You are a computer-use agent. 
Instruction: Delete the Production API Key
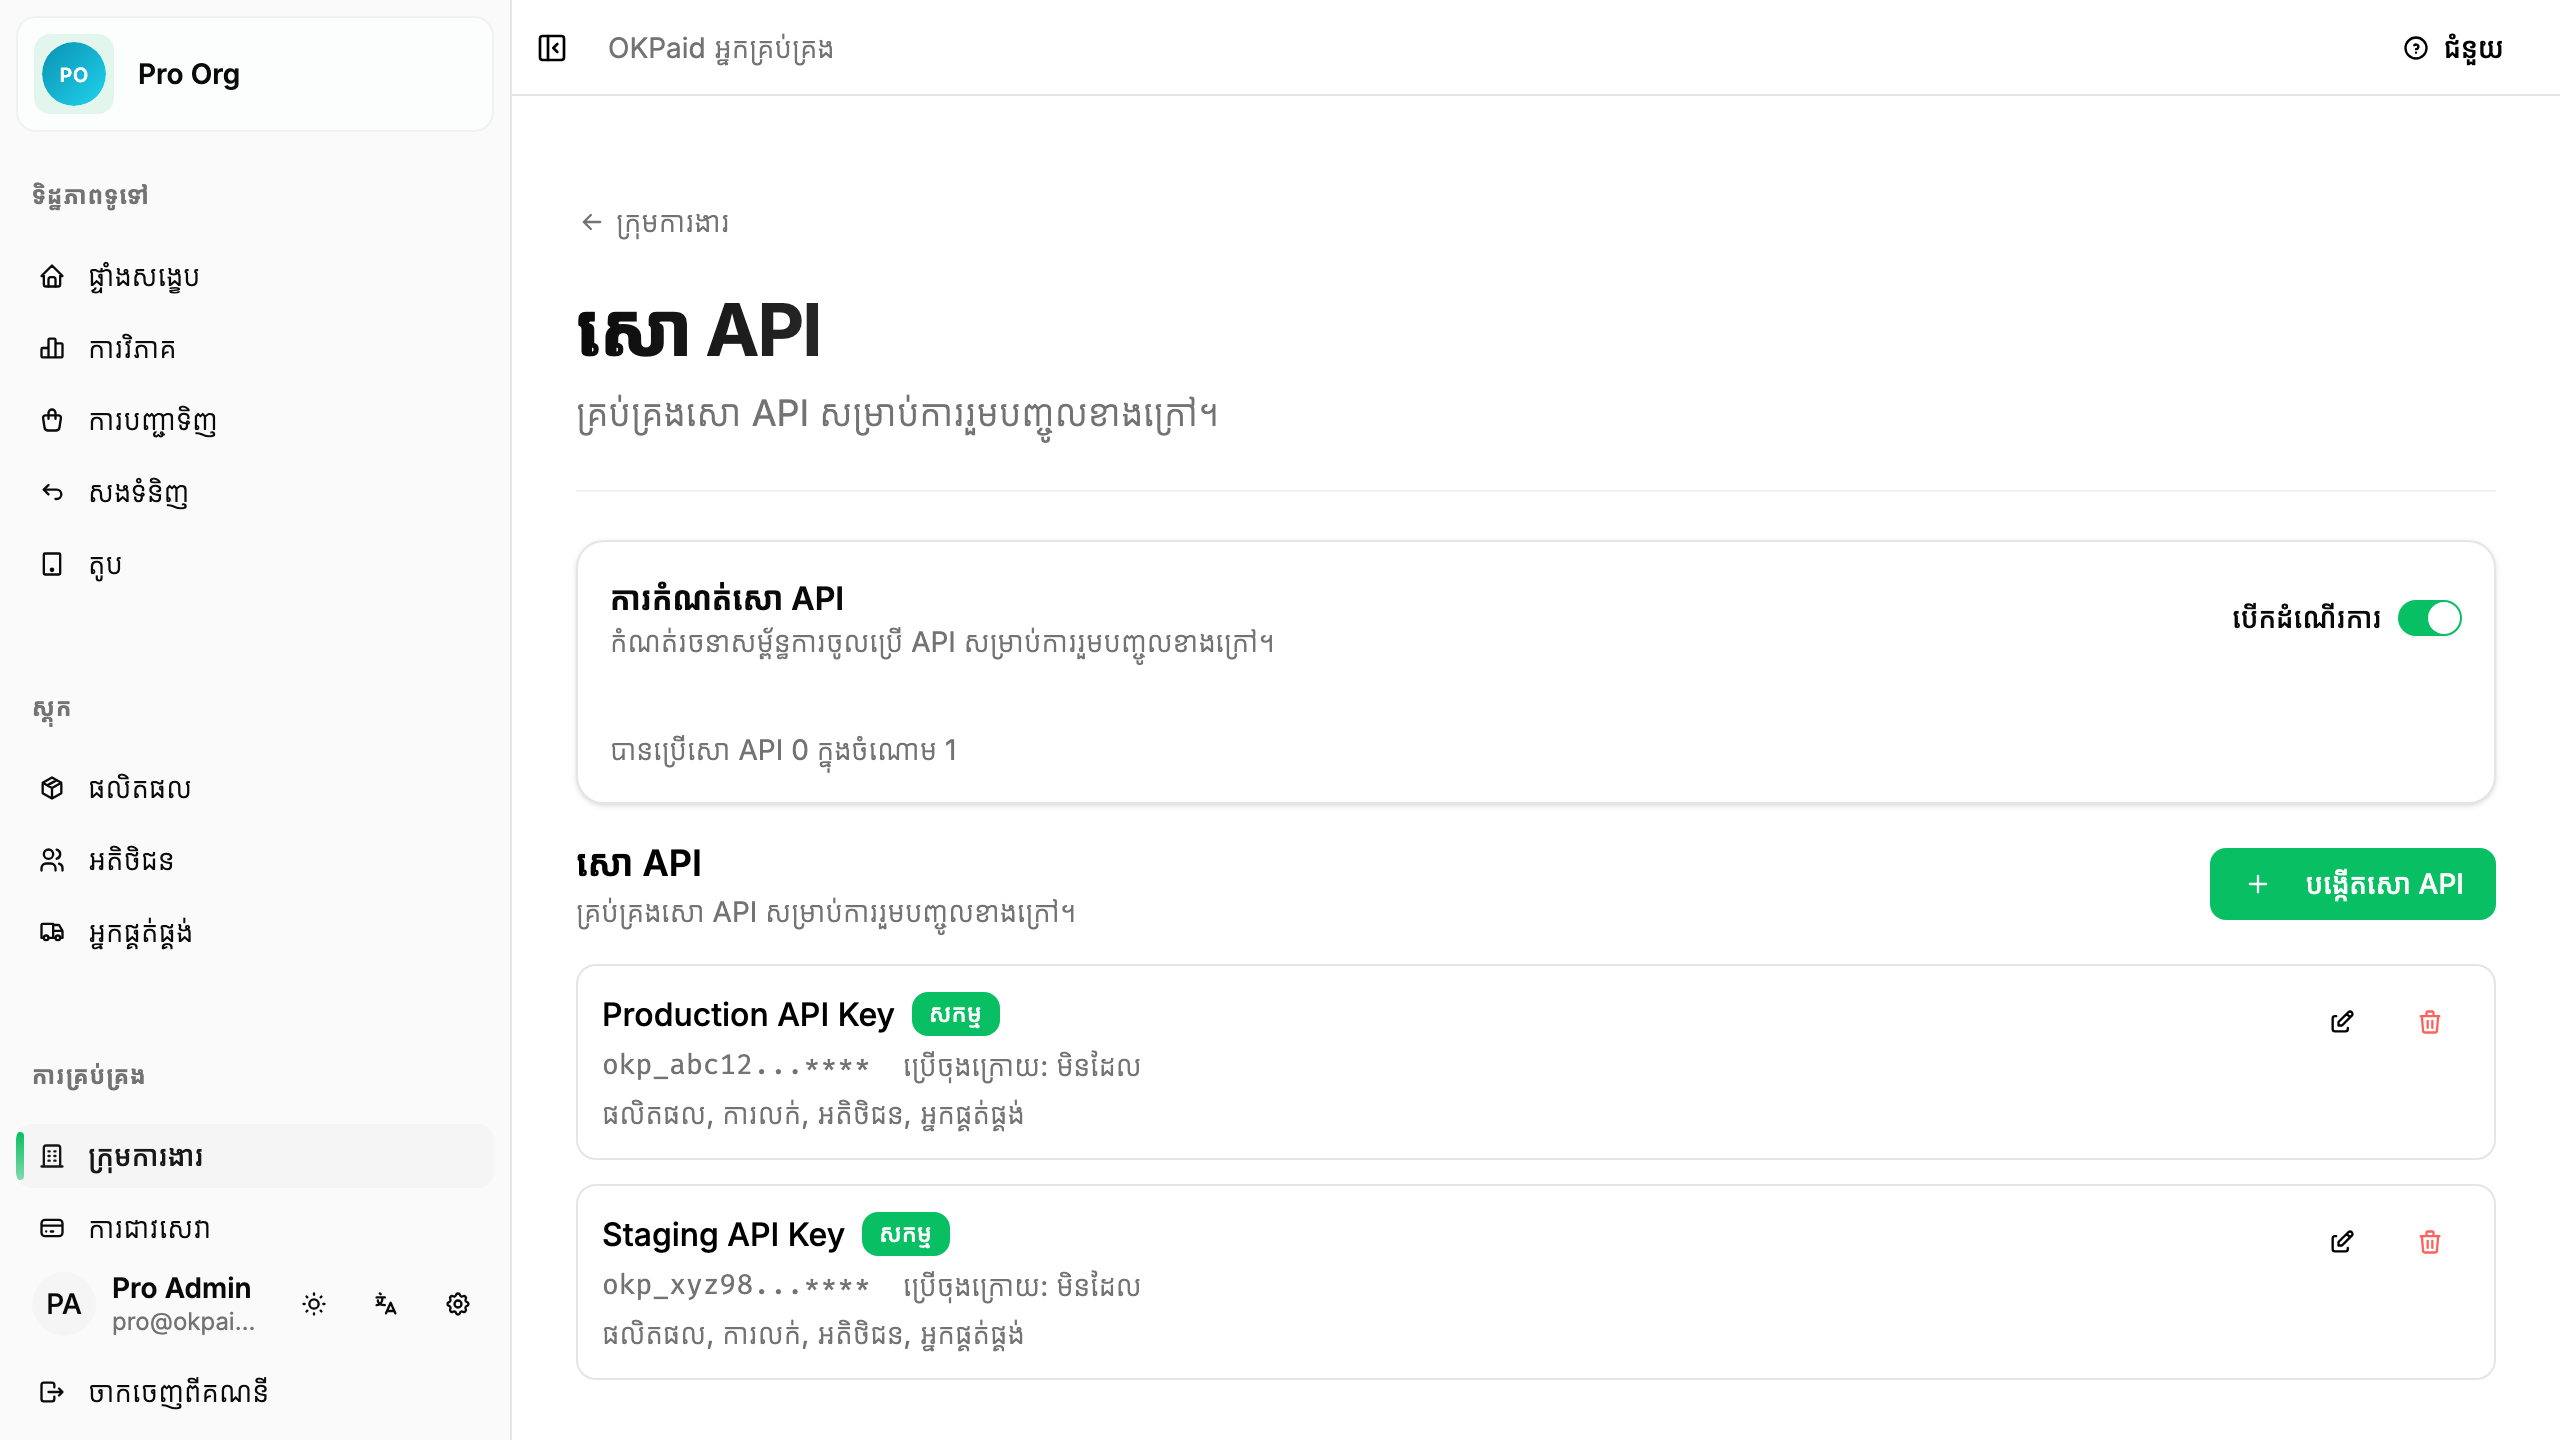pyautogui.click(x=2430, y=1021)
